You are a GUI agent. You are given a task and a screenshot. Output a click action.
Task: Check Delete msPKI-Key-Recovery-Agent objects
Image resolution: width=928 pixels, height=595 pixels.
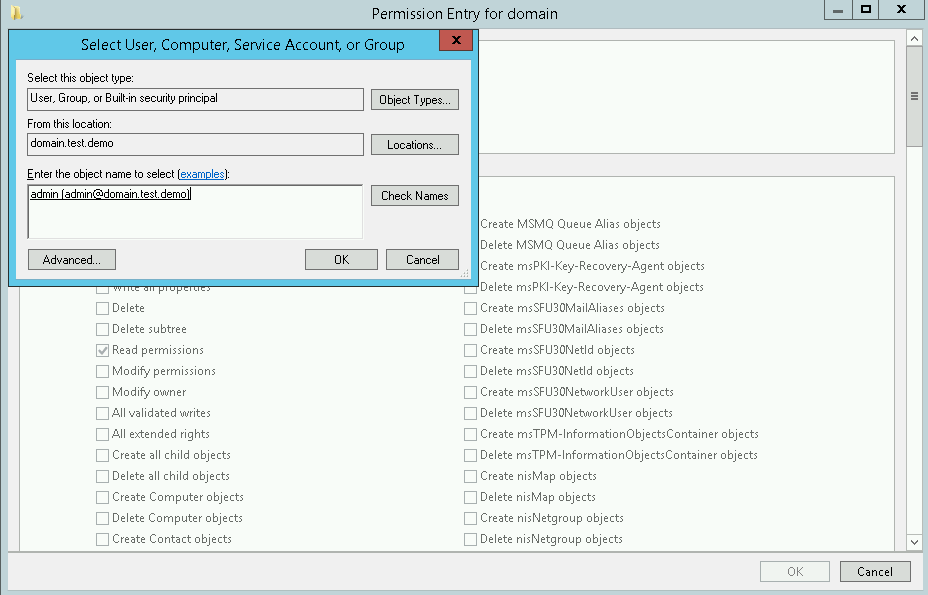pos(471,288)
